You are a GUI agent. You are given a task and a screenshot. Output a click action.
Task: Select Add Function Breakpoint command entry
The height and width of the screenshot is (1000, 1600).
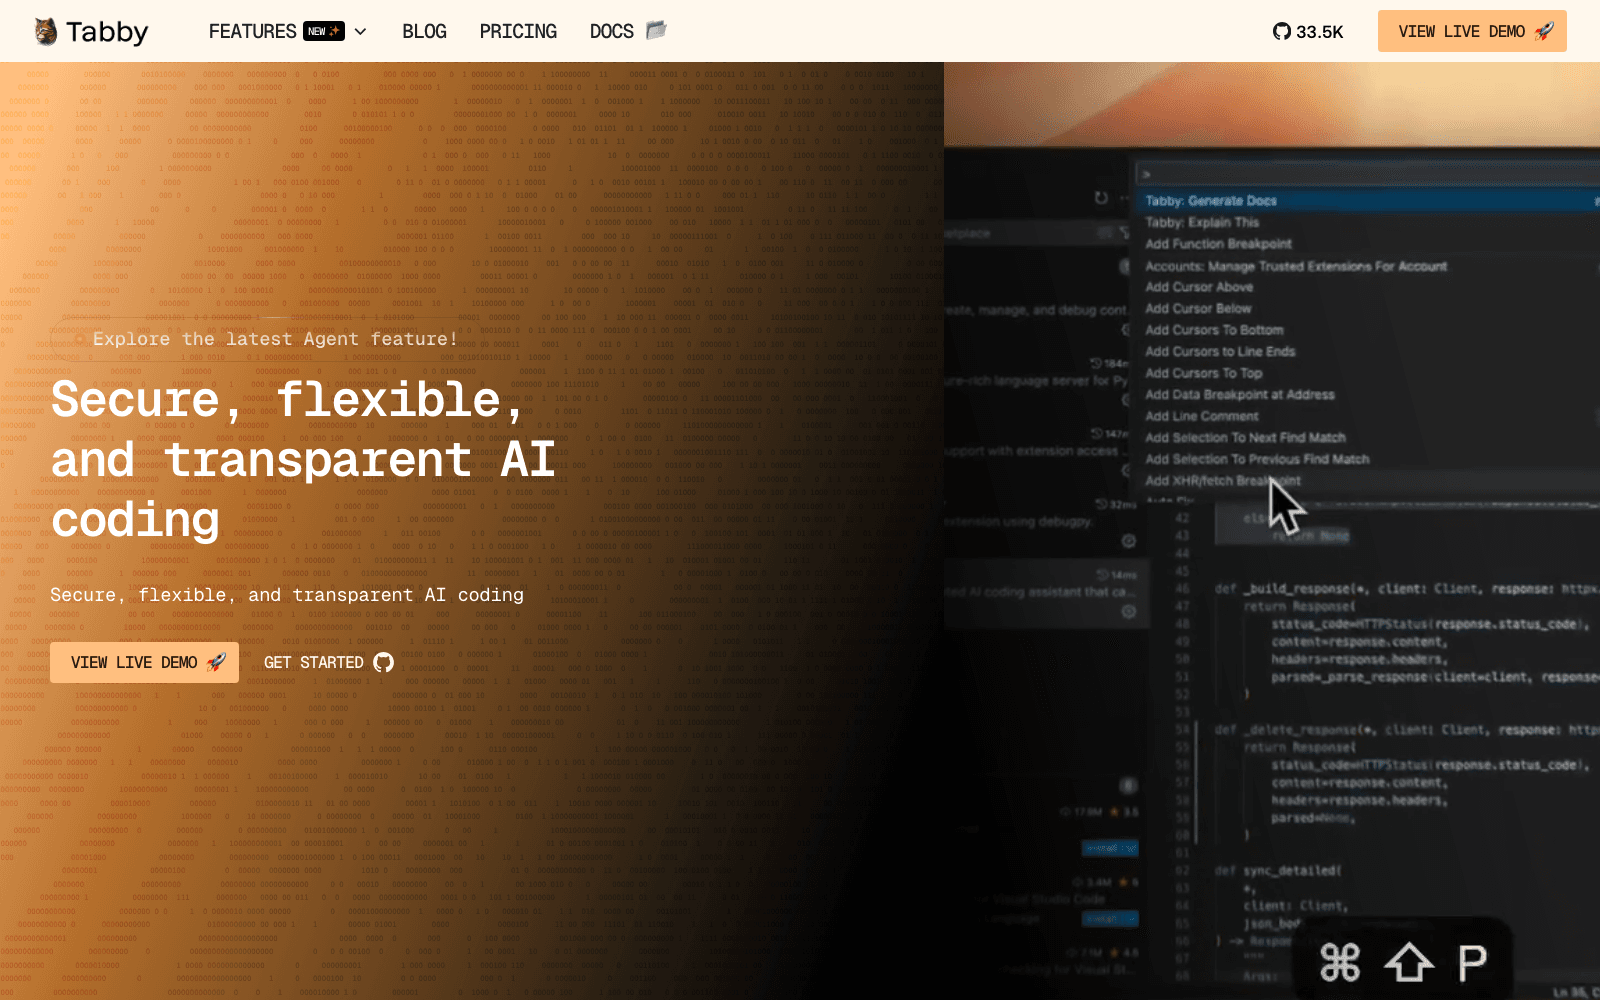[1218, 244]
